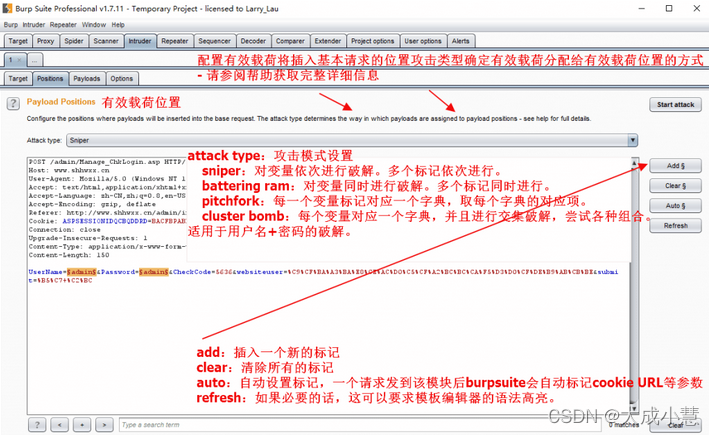715x435 pixels.
Task: Click the plus button beside search
Action: click(x=82, y=425)
